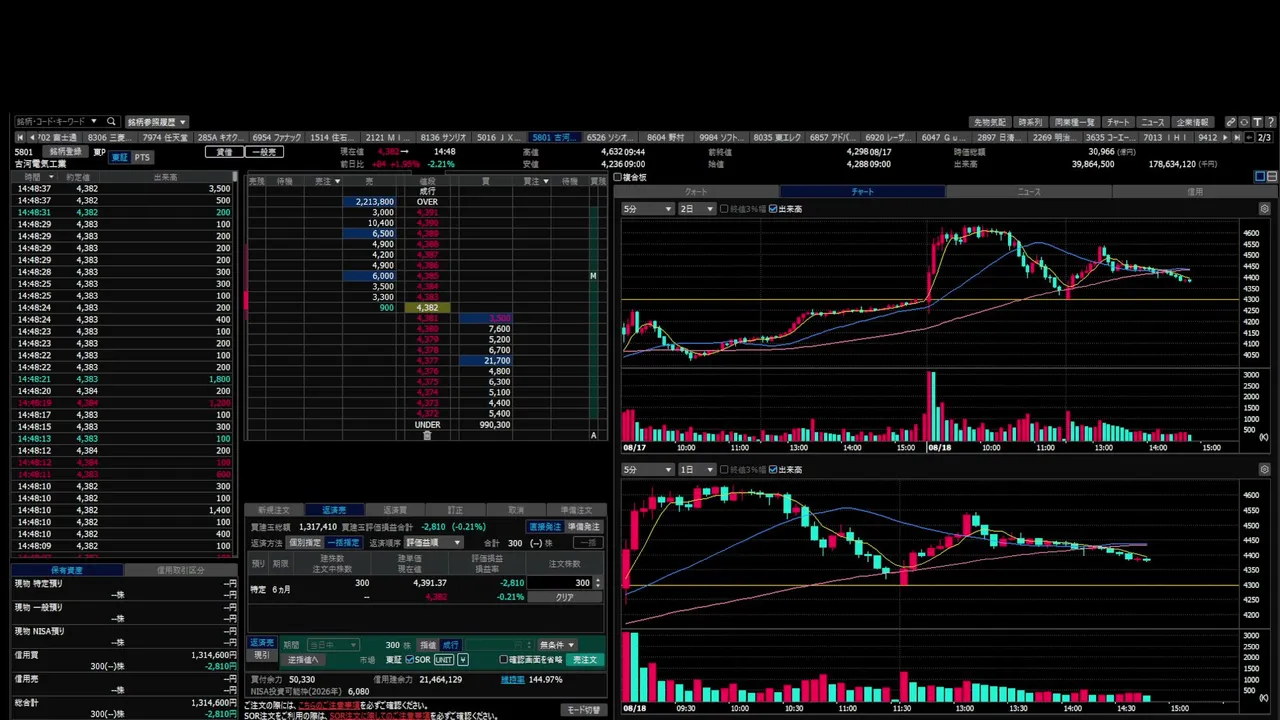Open upper chart 5分 interval dropdown
1280x720 pixels.
pos(647,209)
